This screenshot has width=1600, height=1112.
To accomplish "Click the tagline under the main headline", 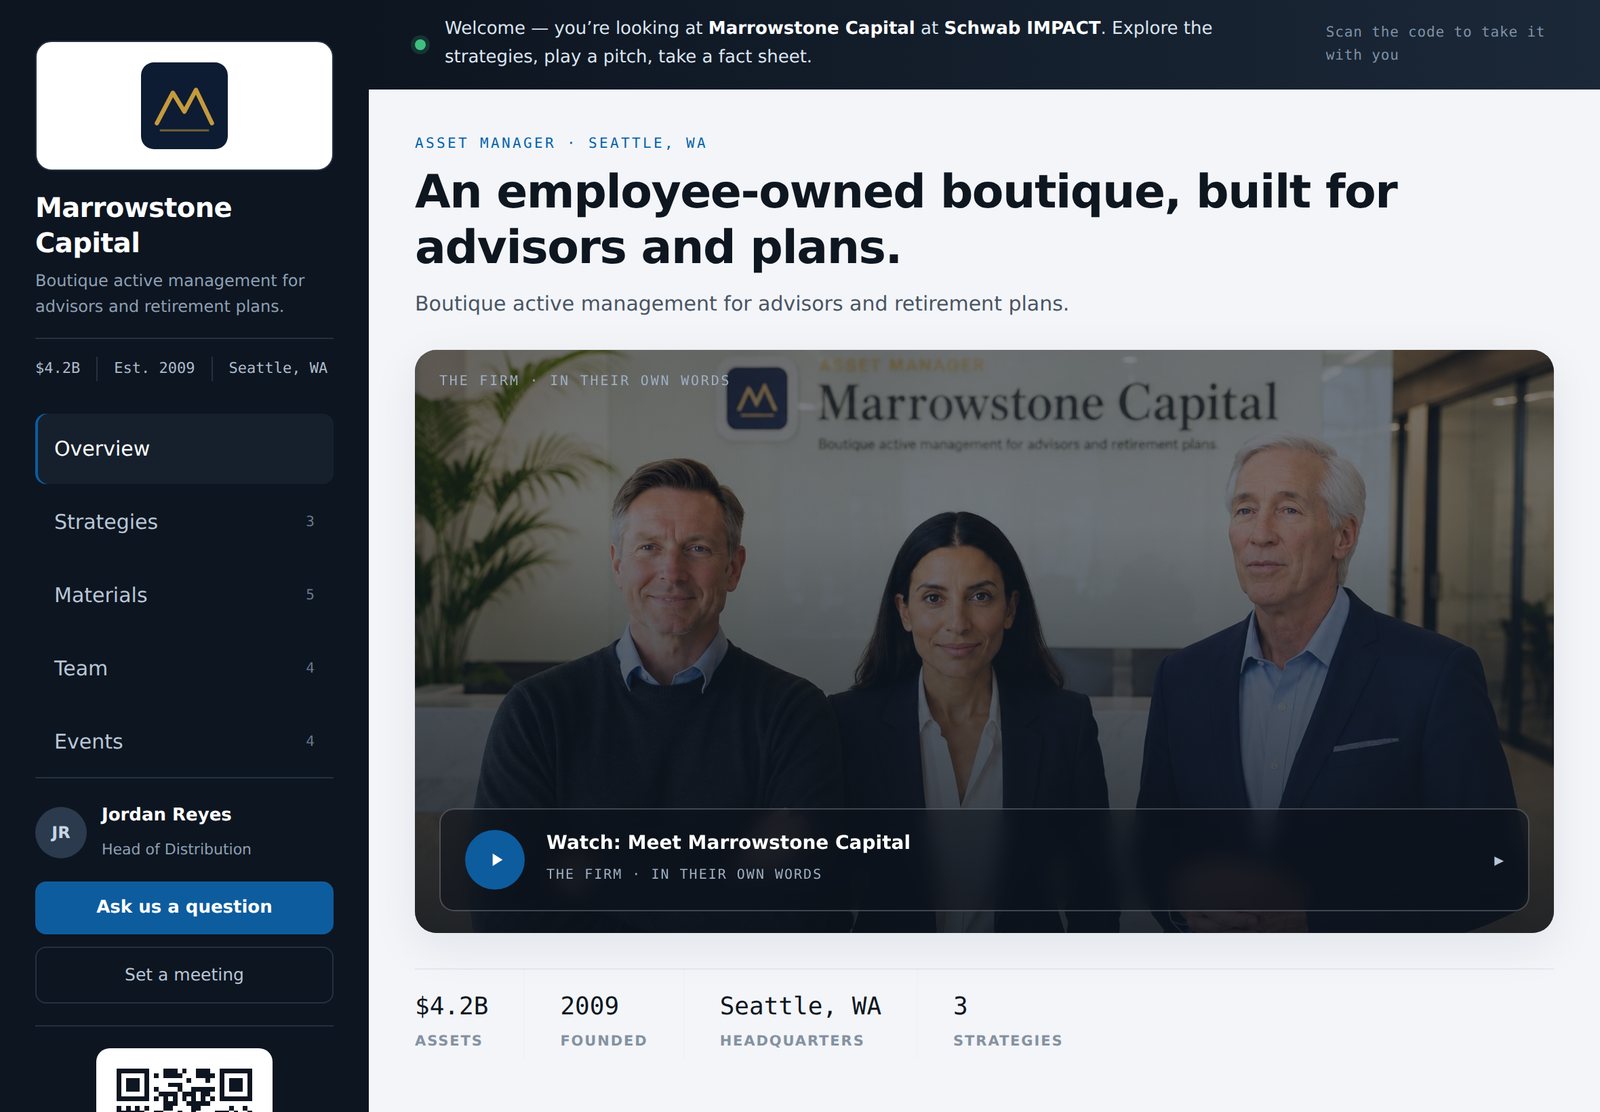I will click(x=742, y=303).
